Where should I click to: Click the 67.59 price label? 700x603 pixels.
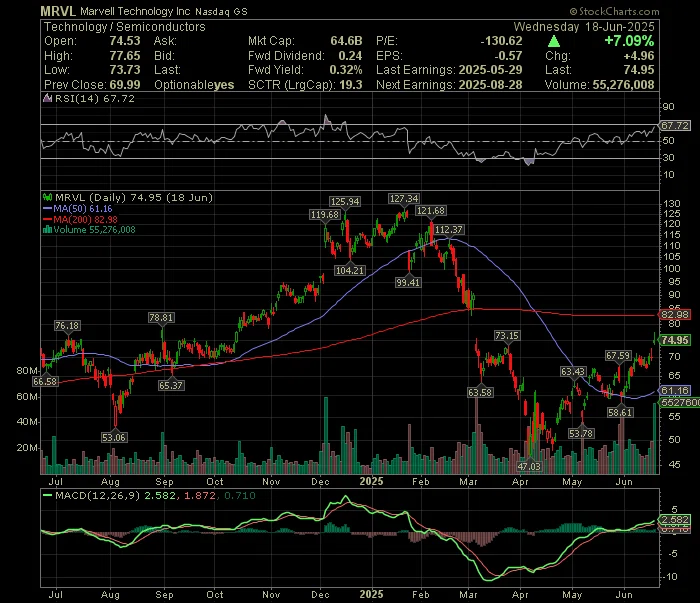pos(618,356)
